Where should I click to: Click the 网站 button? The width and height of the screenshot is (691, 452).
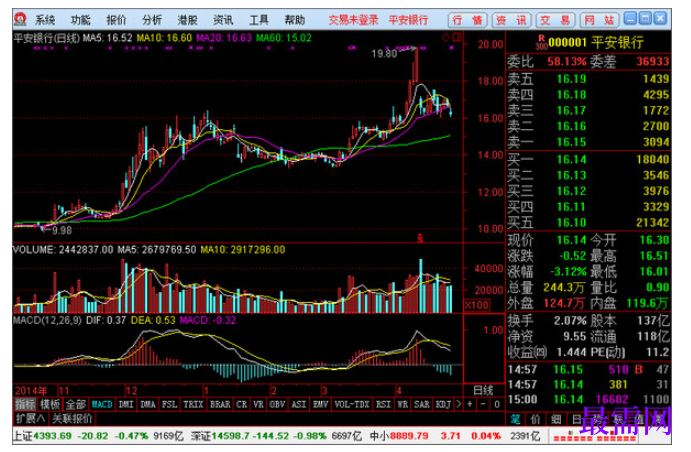point(599,20)
